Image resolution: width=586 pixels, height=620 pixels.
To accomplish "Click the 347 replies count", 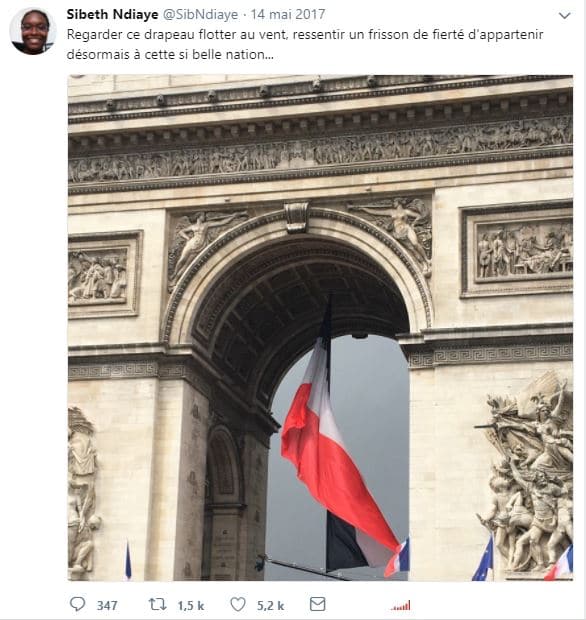I will click(x=107, y=605).
